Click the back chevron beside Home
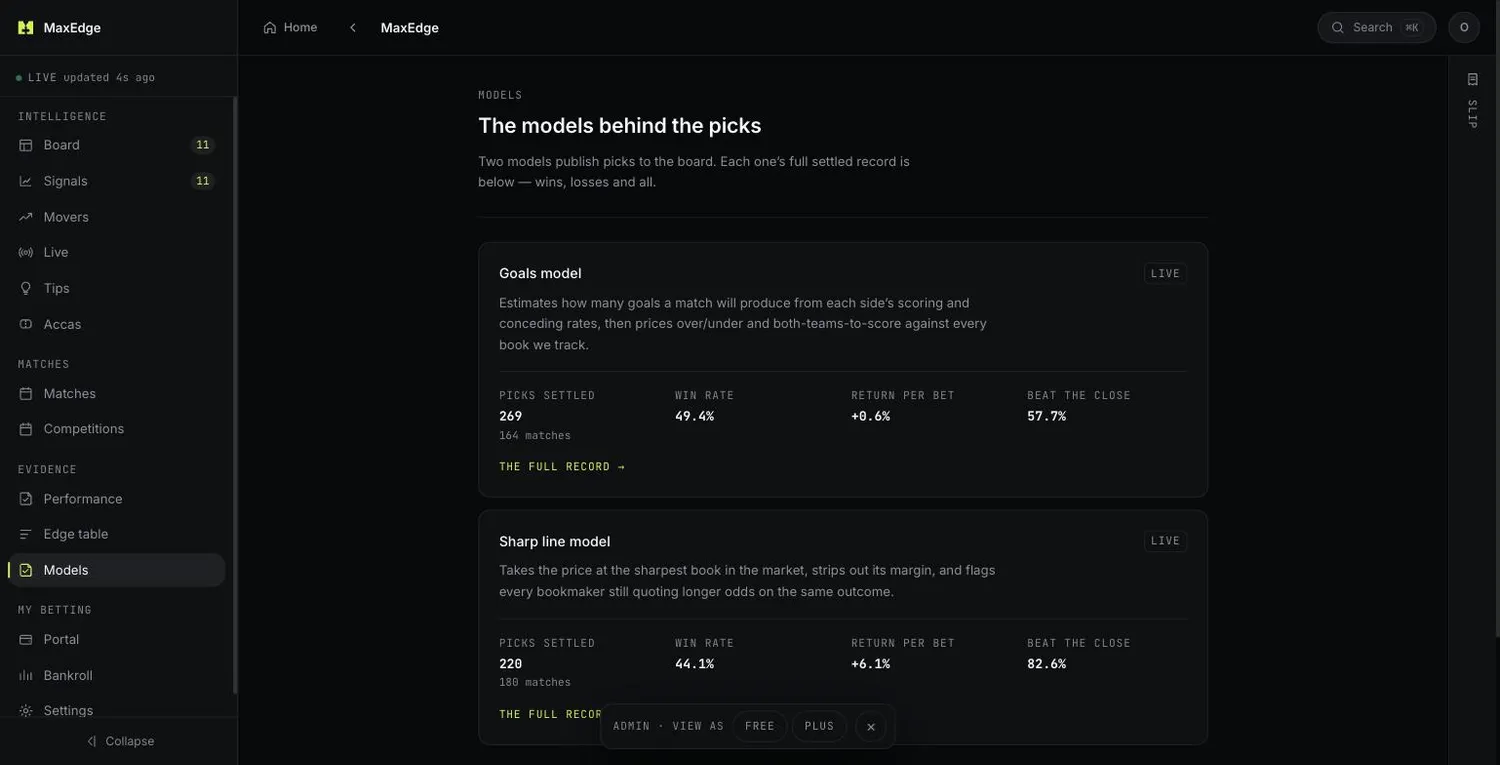This screenshot has height=765, width=1500. point(353,28)
